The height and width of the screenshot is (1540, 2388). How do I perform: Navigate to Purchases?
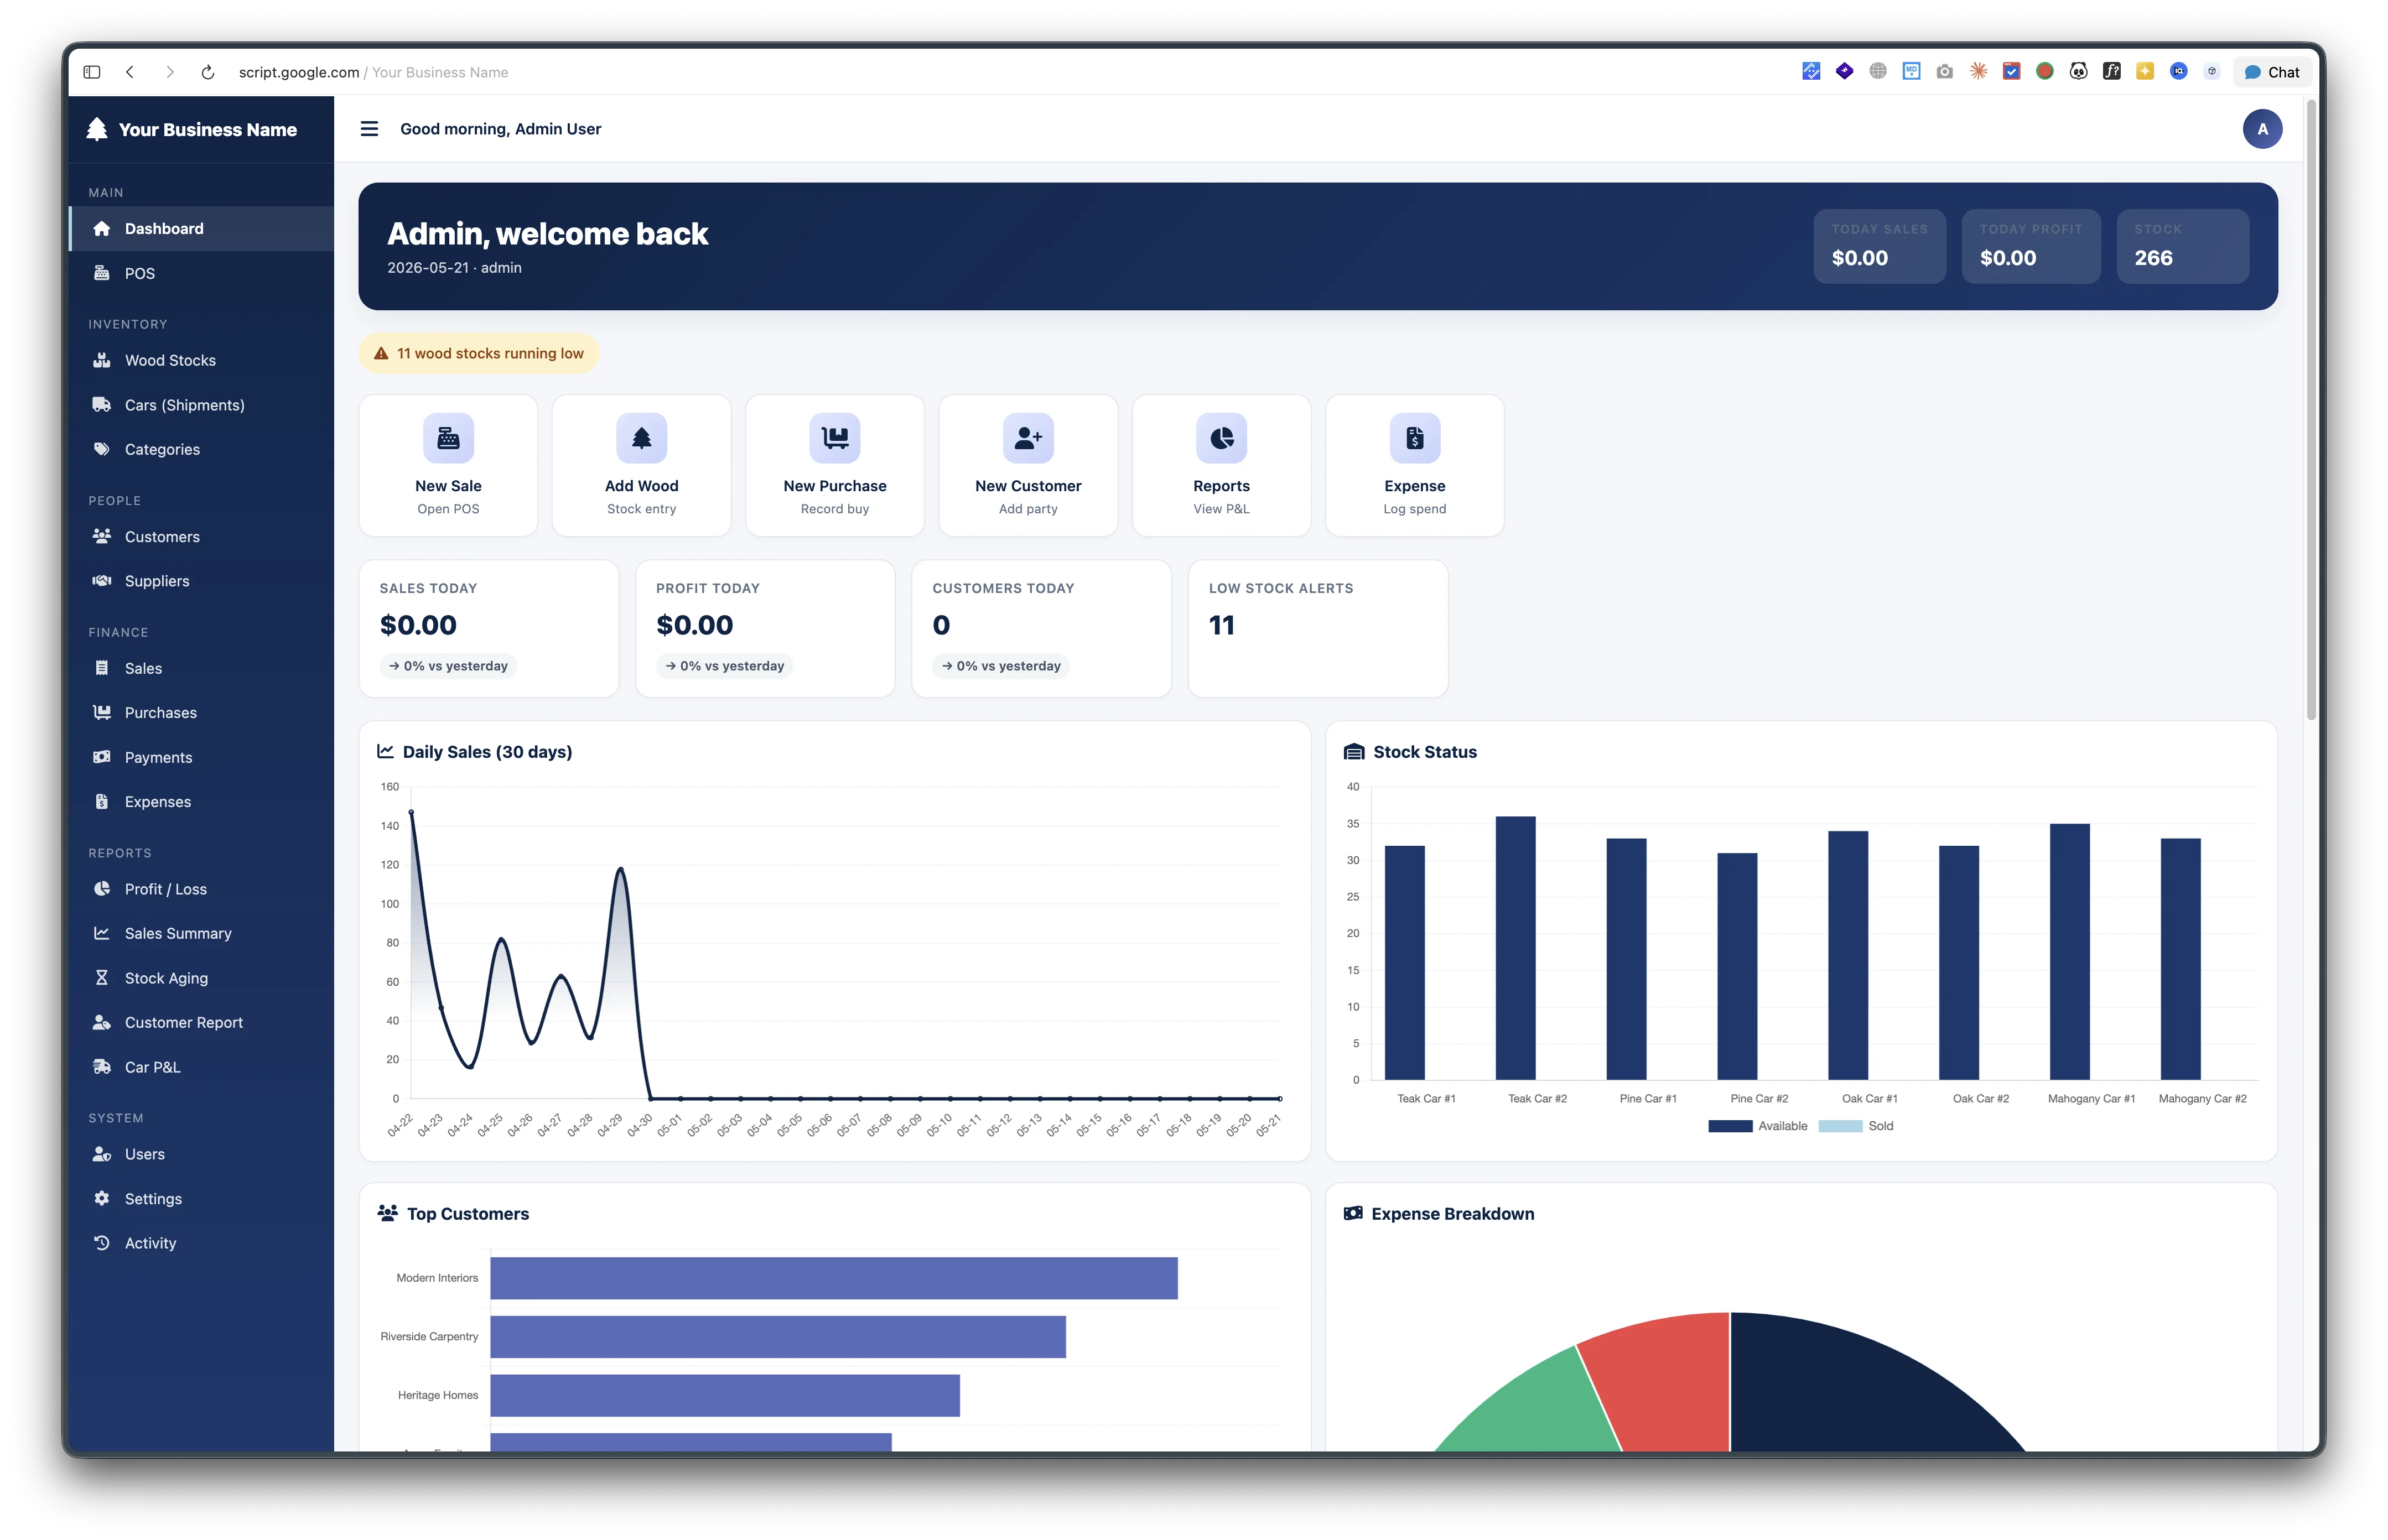tap(201, 713)
